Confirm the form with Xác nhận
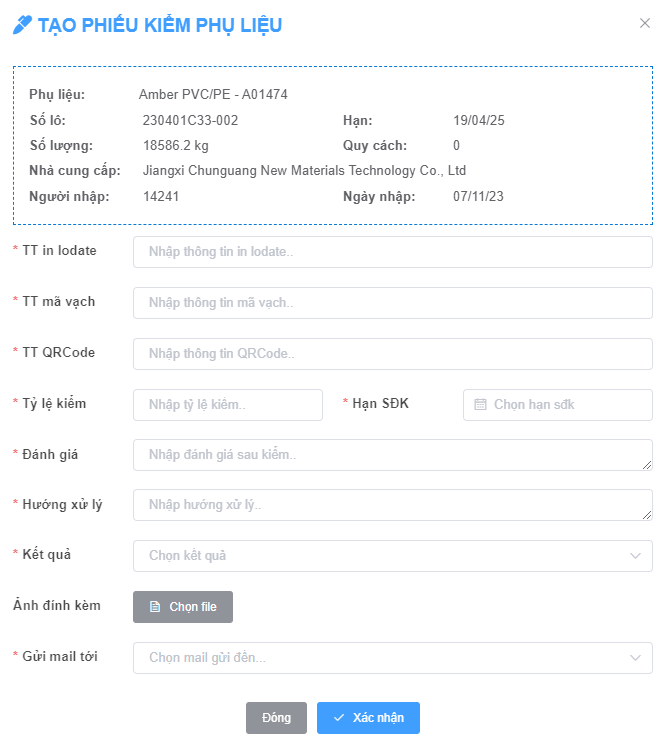Screen dimensions: 667x747 tap(368, 718)
